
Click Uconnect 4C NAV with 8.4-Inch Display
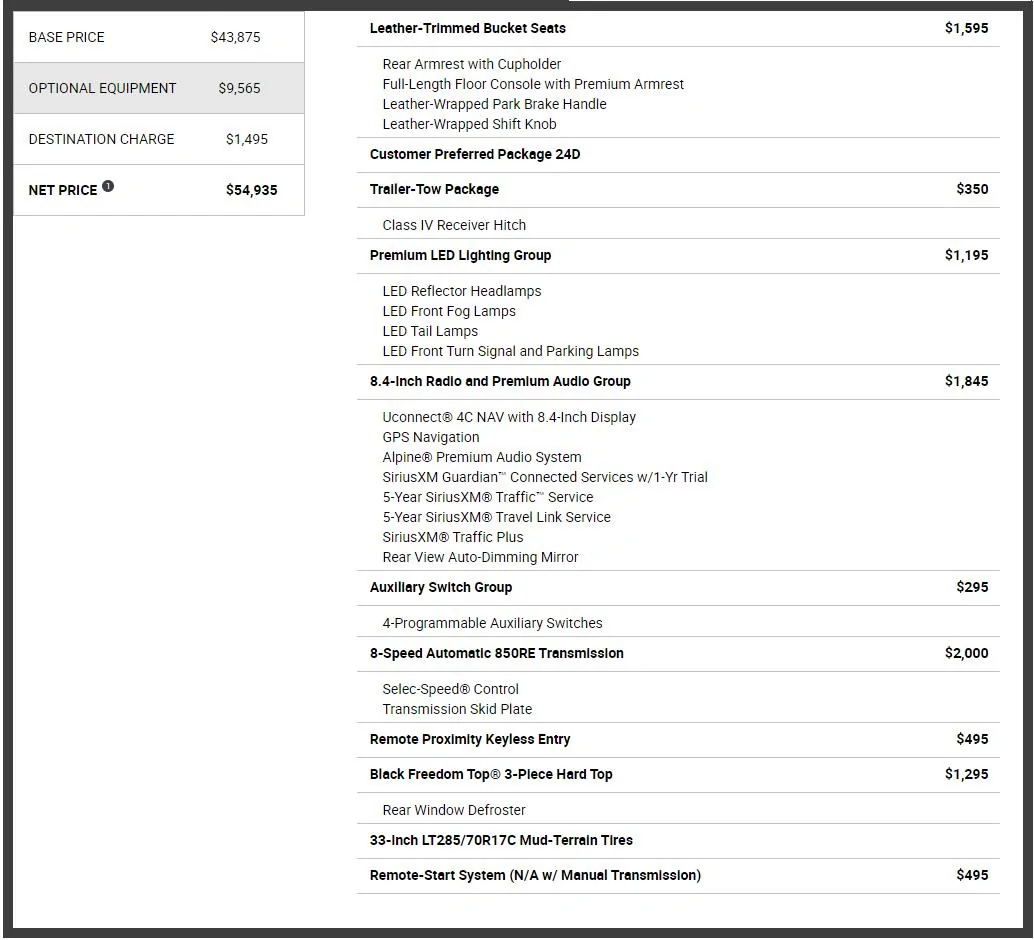click(509, 417)
